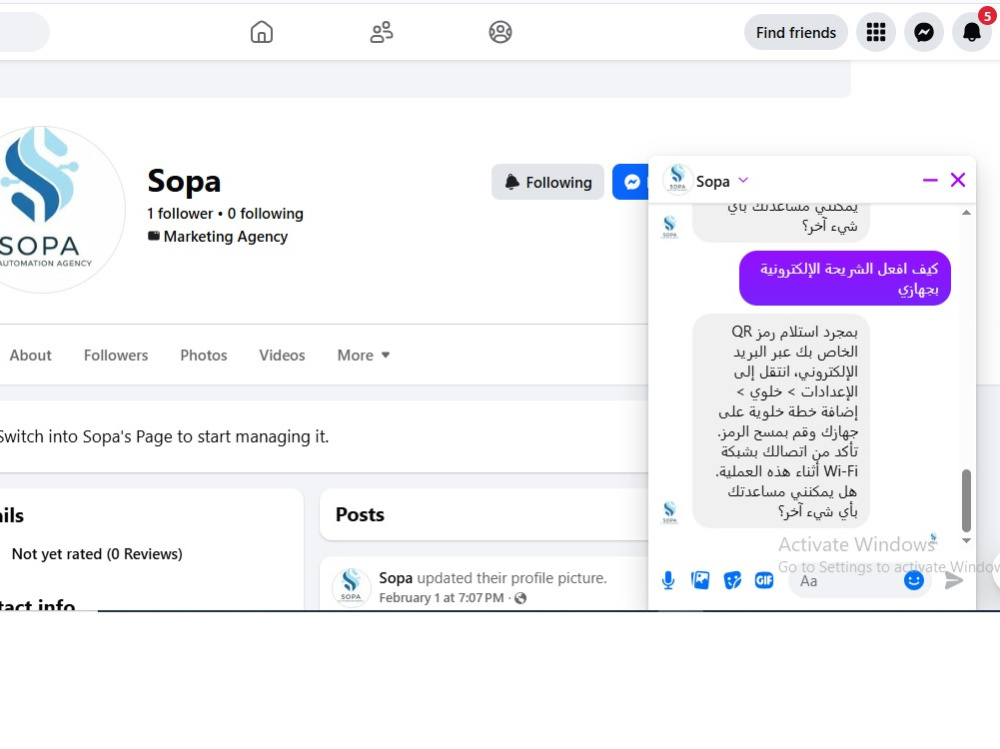Click the QR code reply message bubble
Image resolution: width=1000 pixels, height=749 pixels.
click(781, 420)
